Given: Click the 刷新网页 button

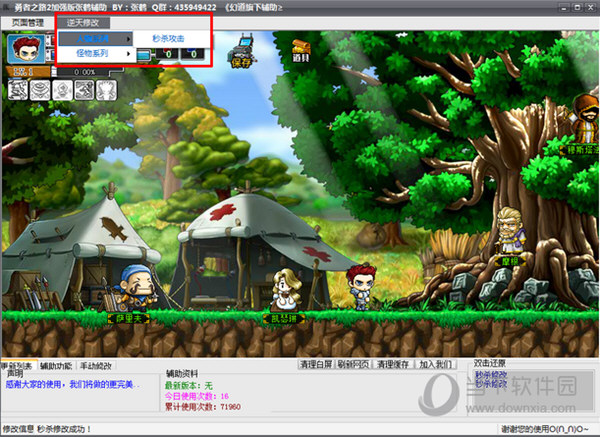Looking at the screenshot, I should [353, 364].
